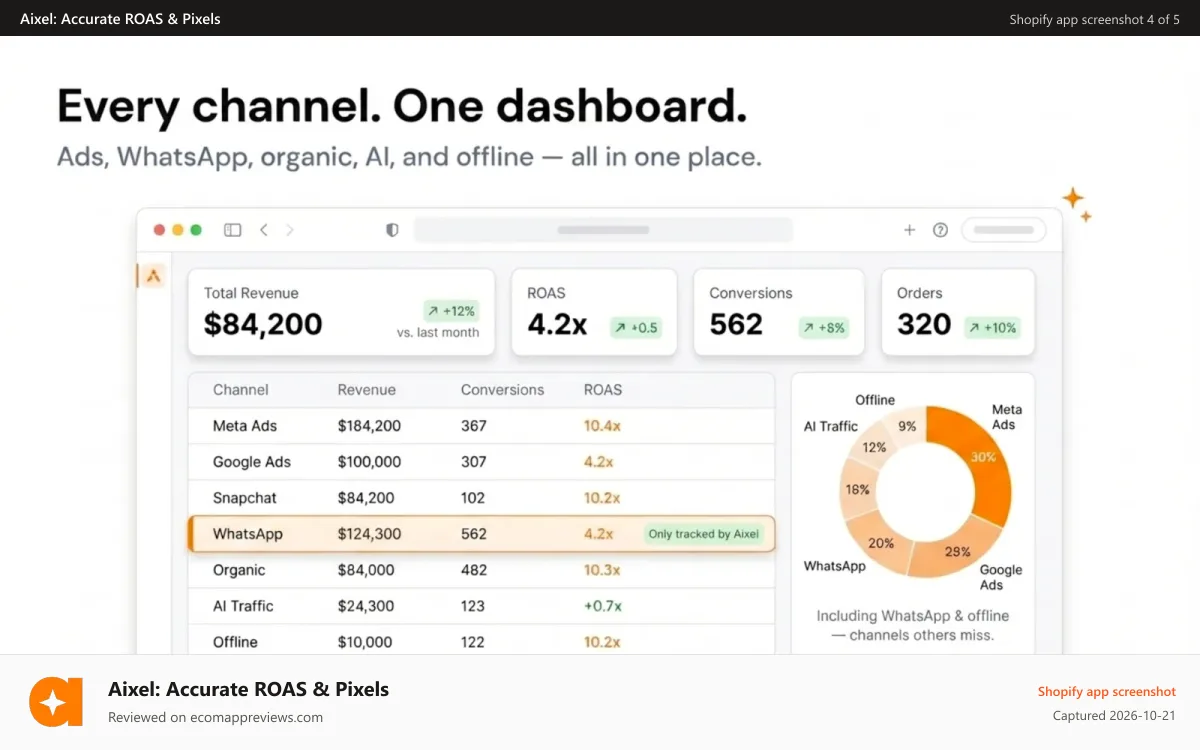
Task: Select the Offline row in the table
Action: (x=481, y=641)
